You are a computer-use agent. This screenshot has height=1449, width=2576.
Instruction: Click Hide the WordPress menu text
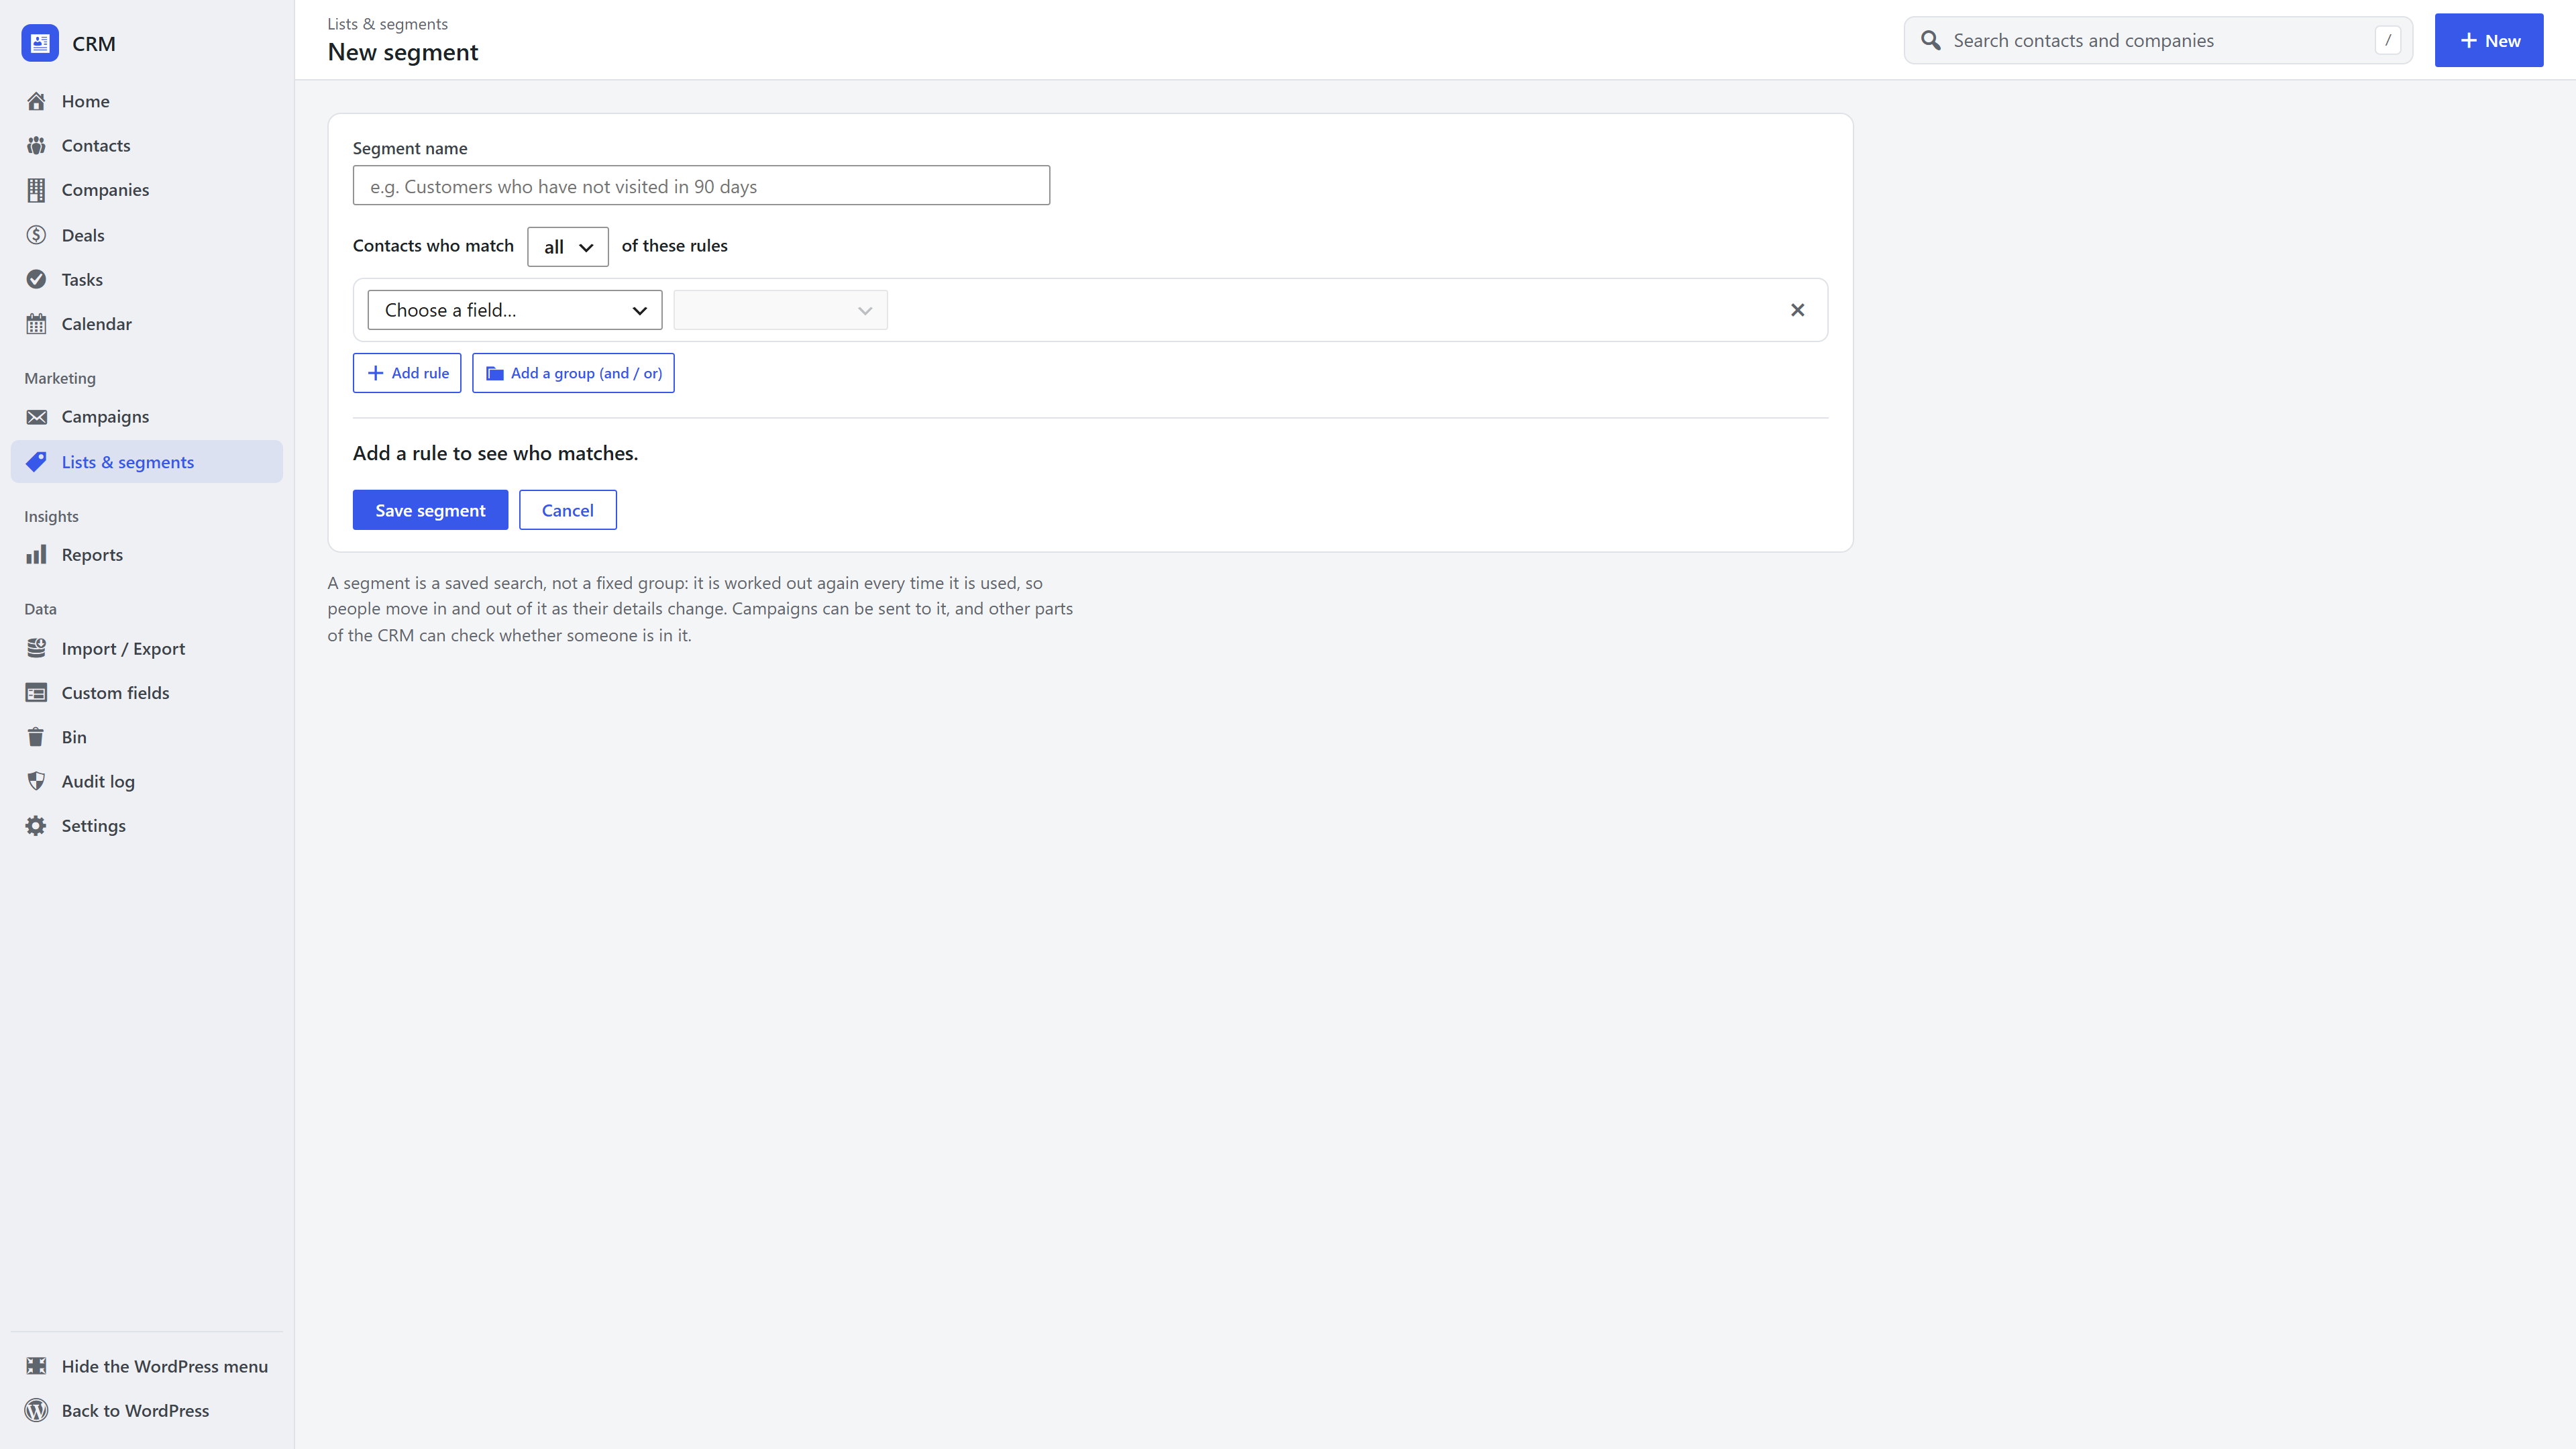click(165, 1366)
